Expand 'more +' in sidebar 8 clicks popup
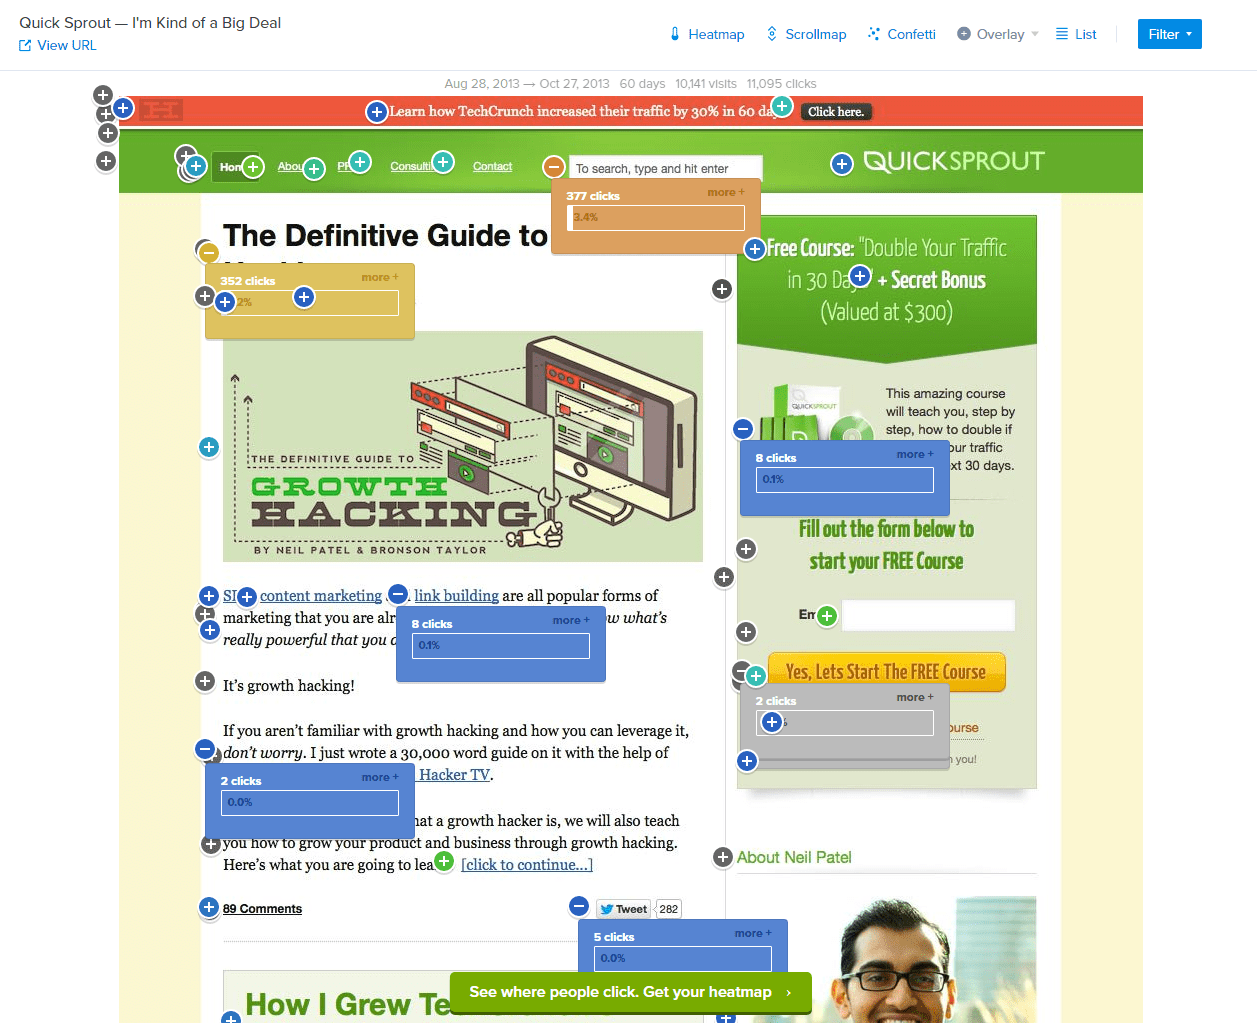 (915, 454)
